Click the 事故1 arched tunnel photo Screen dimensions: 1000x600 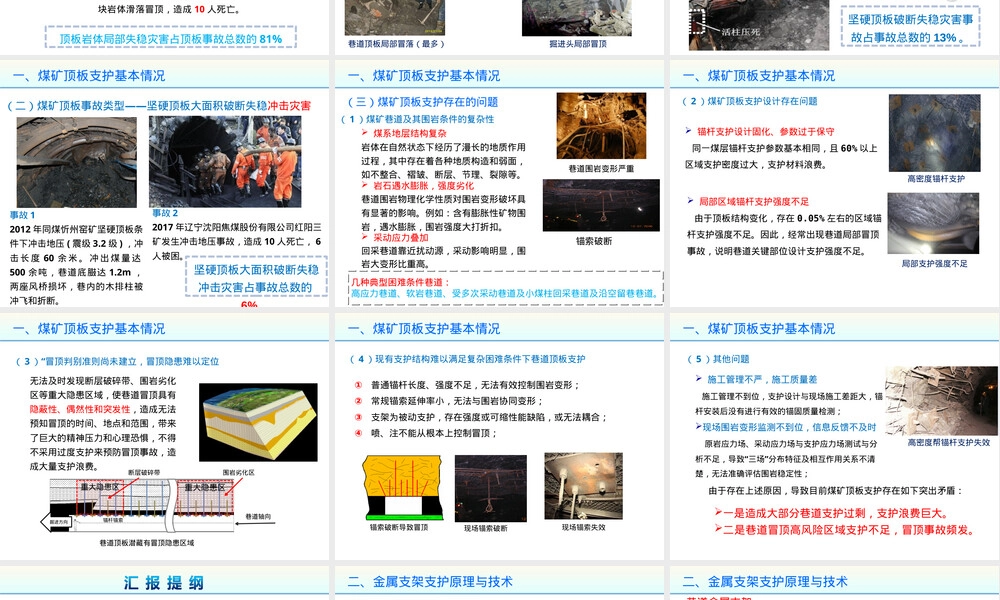tap(77, 162)
